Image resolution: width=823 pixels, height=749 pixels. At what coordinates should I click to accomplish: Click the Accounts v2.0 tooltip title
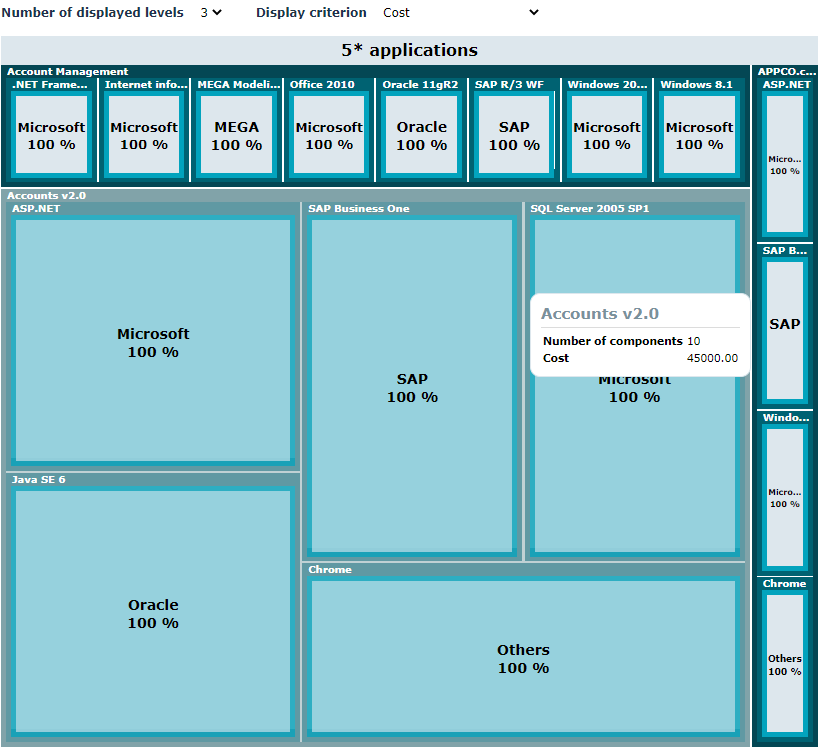coord(600,314)
